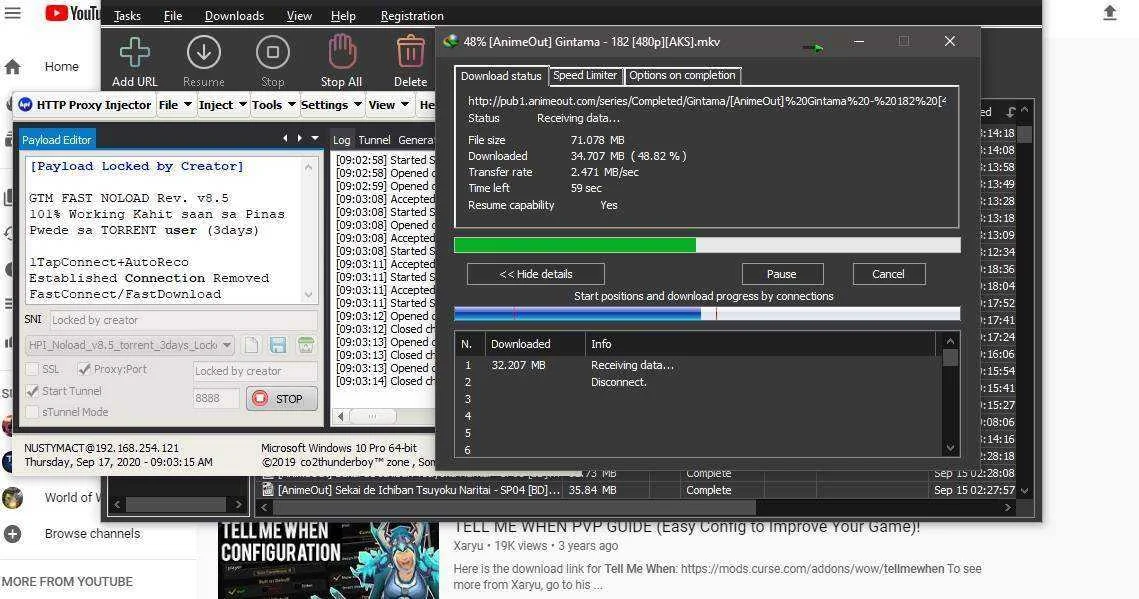Viewport: 1139px width, 599px height.
Task: Open the Tasks menu in IDM
Action: coord(127,16)
